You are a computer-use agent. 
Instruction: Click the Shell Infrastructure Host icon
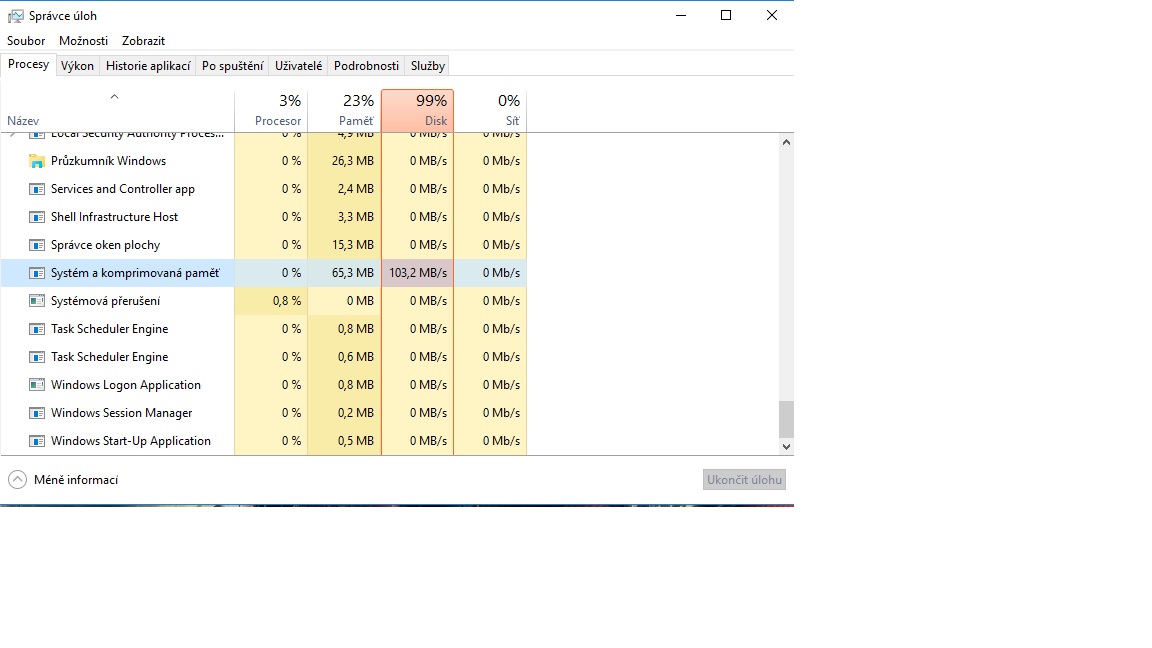pos(37,217)
